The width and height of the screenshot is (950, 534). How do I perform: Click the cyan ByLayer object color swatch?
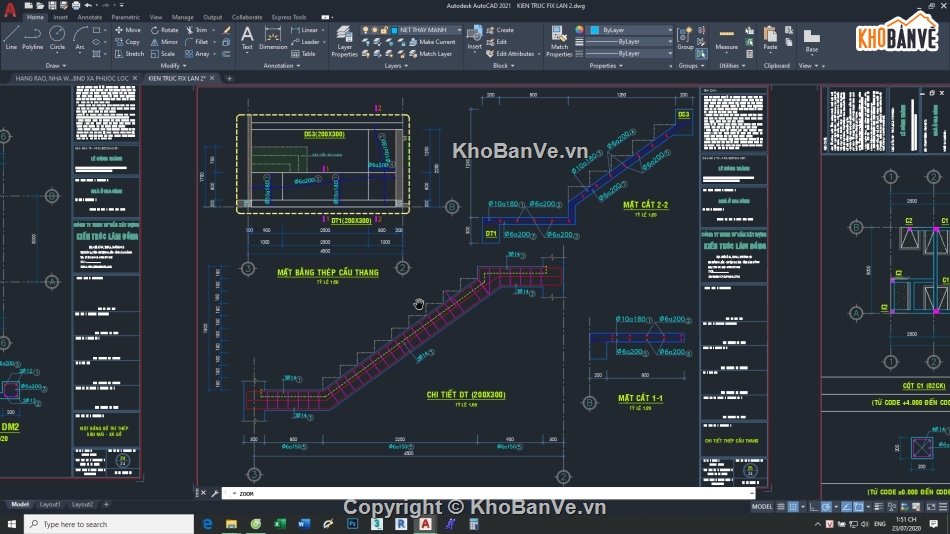click(595, 30)
